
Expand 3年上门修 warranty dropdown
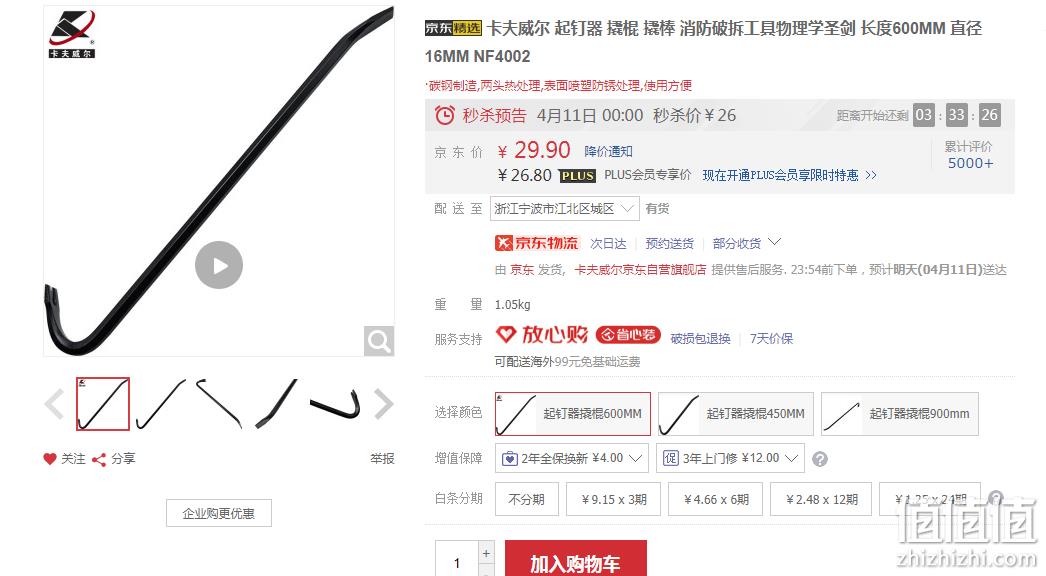[730, 459]
